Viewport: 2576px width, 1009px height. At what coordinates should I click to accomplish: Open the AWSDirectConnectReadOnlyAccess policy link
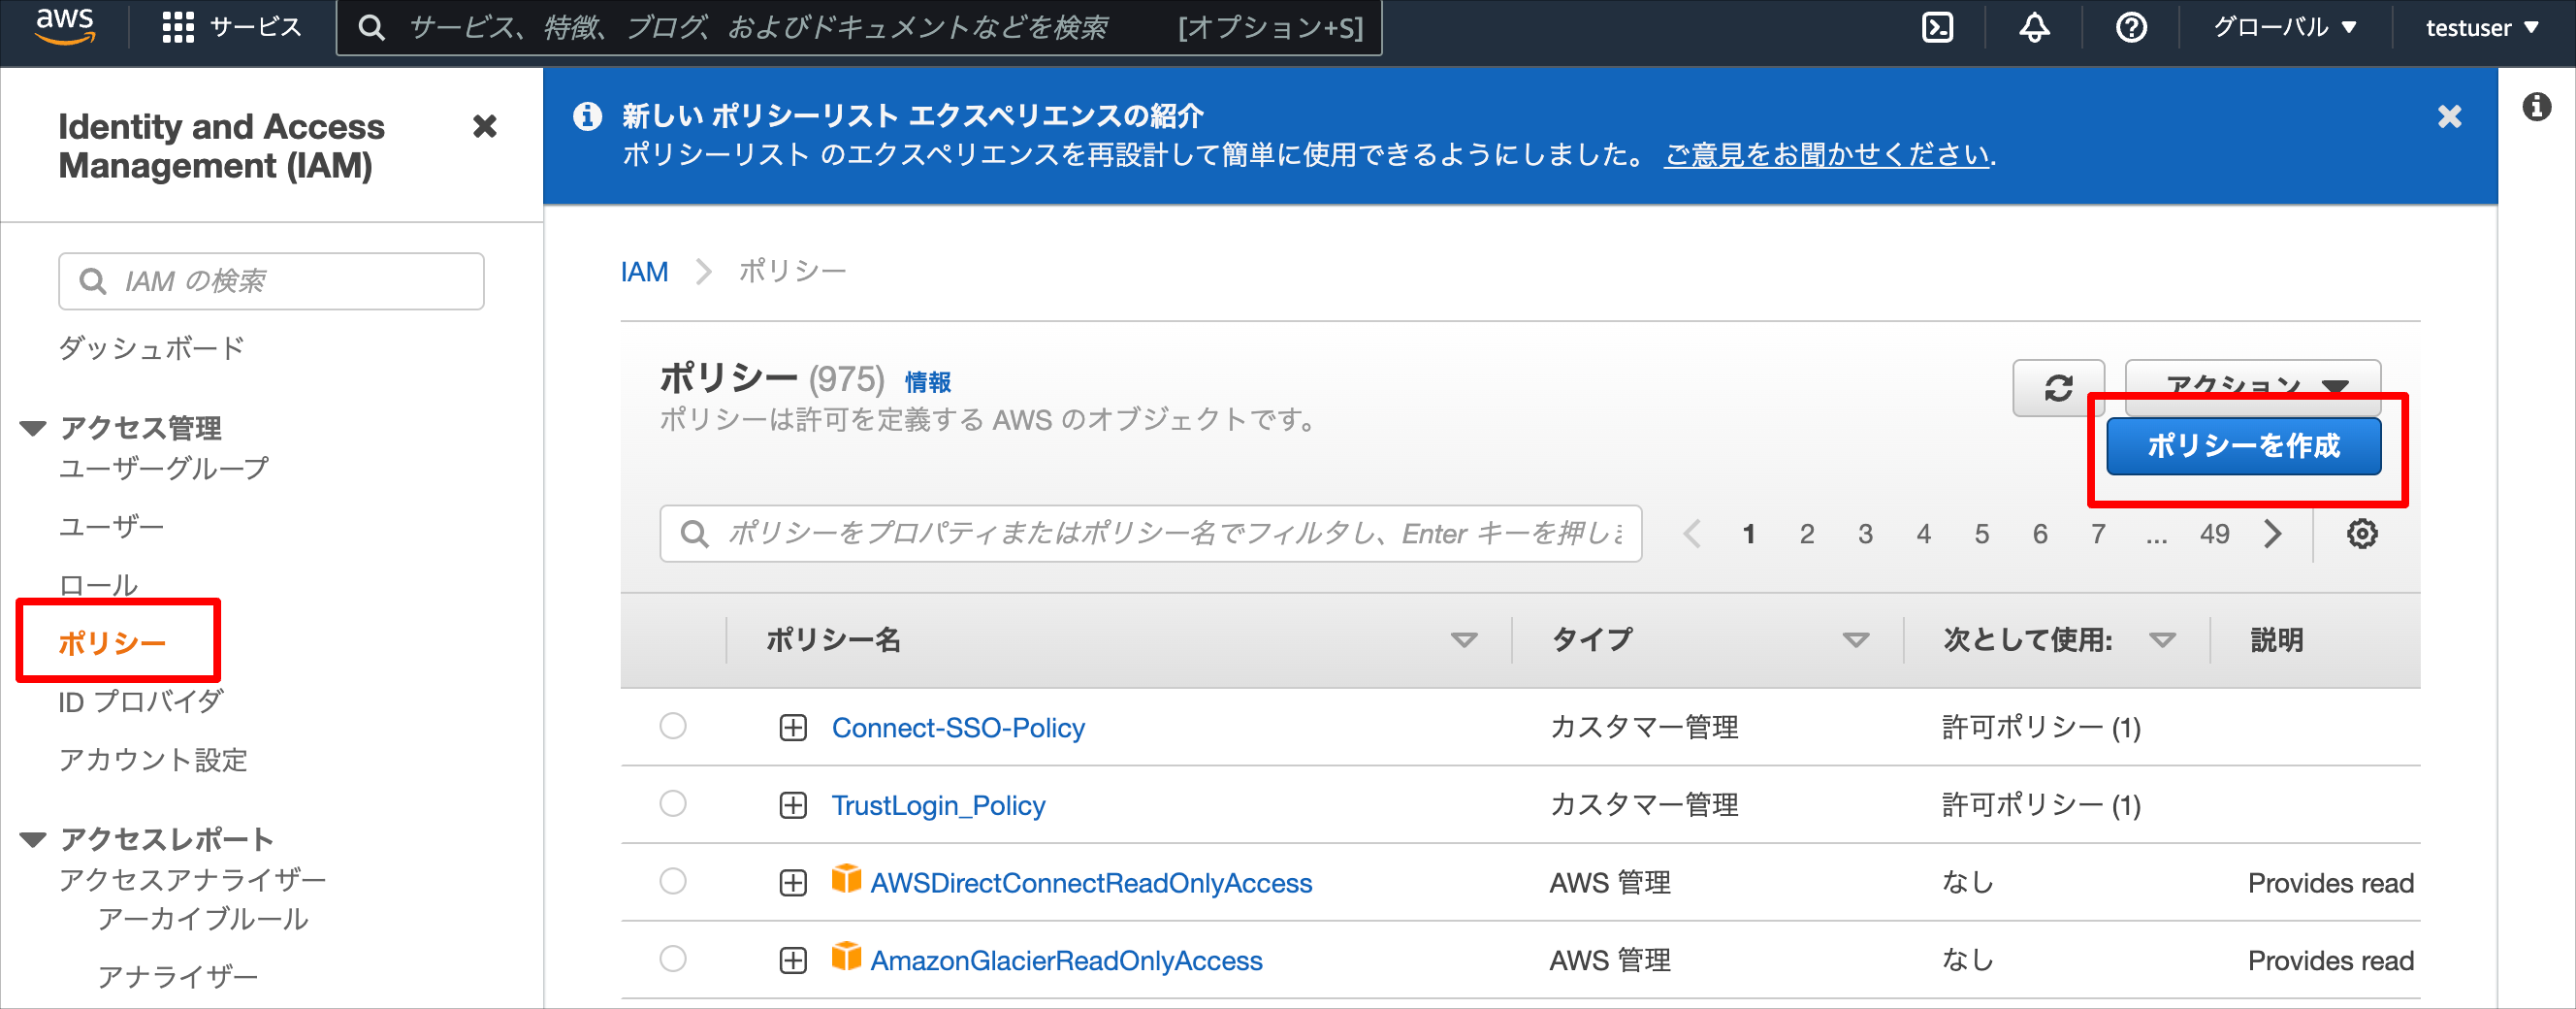pyautogui.click(x=1091, y=884)
